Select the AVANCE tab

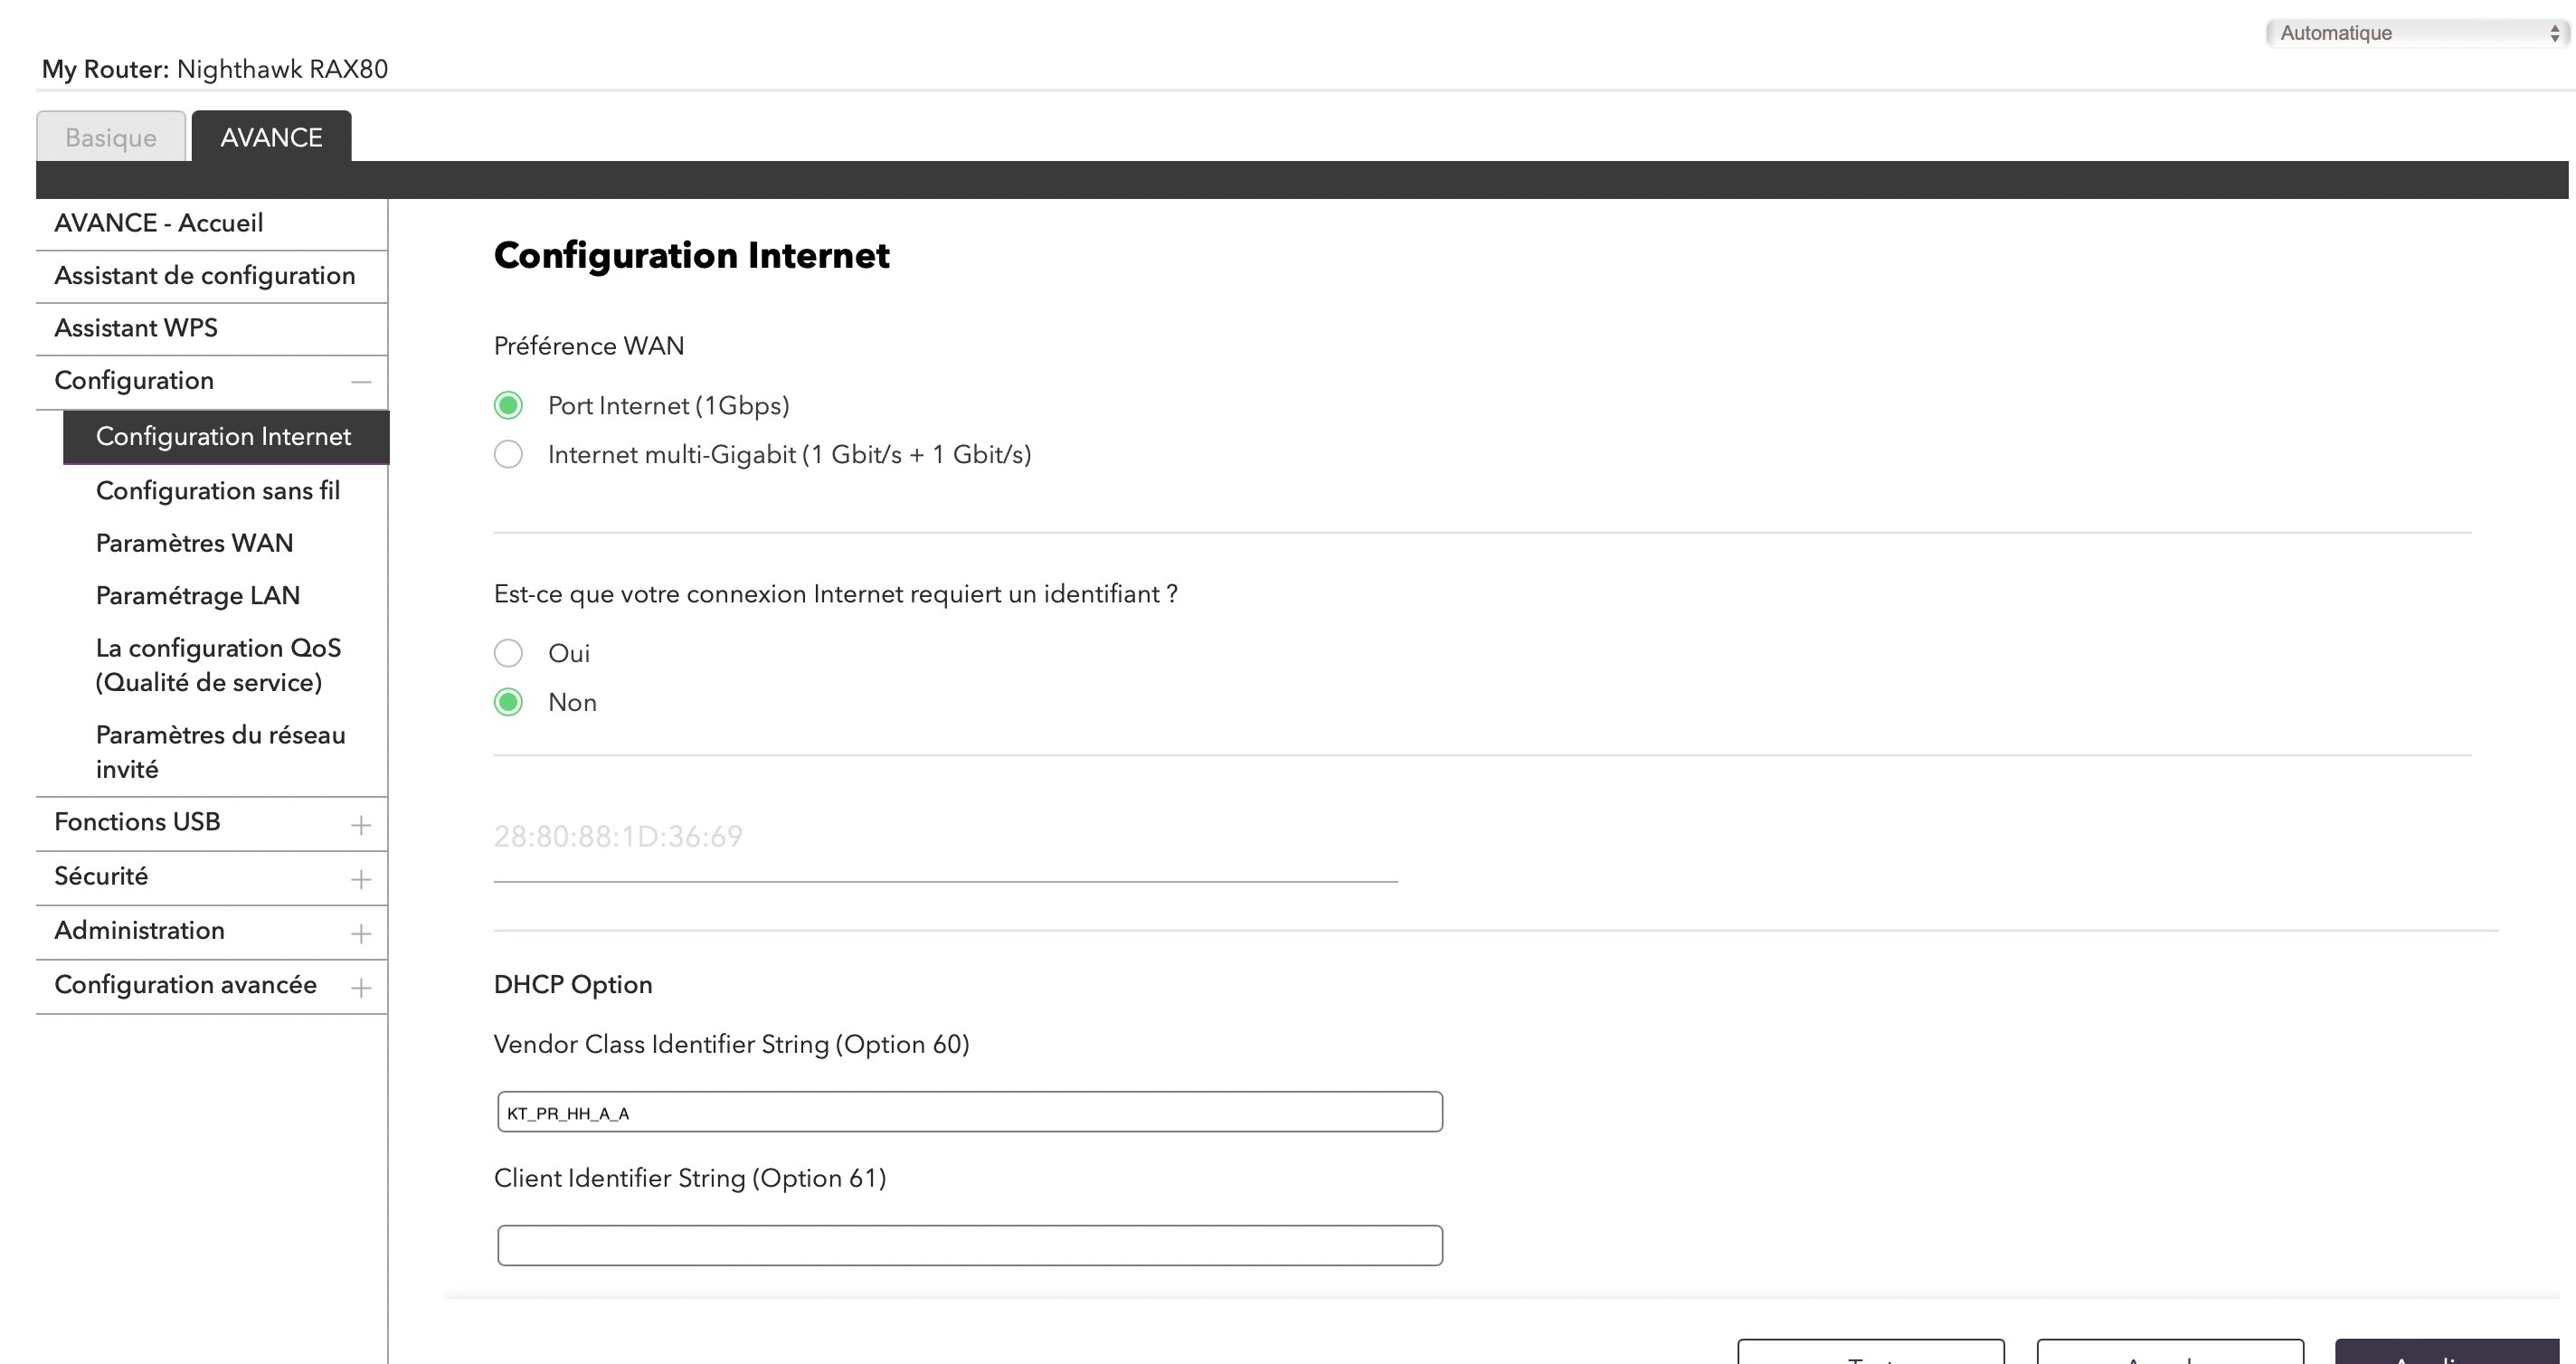(x=271, y=137)
